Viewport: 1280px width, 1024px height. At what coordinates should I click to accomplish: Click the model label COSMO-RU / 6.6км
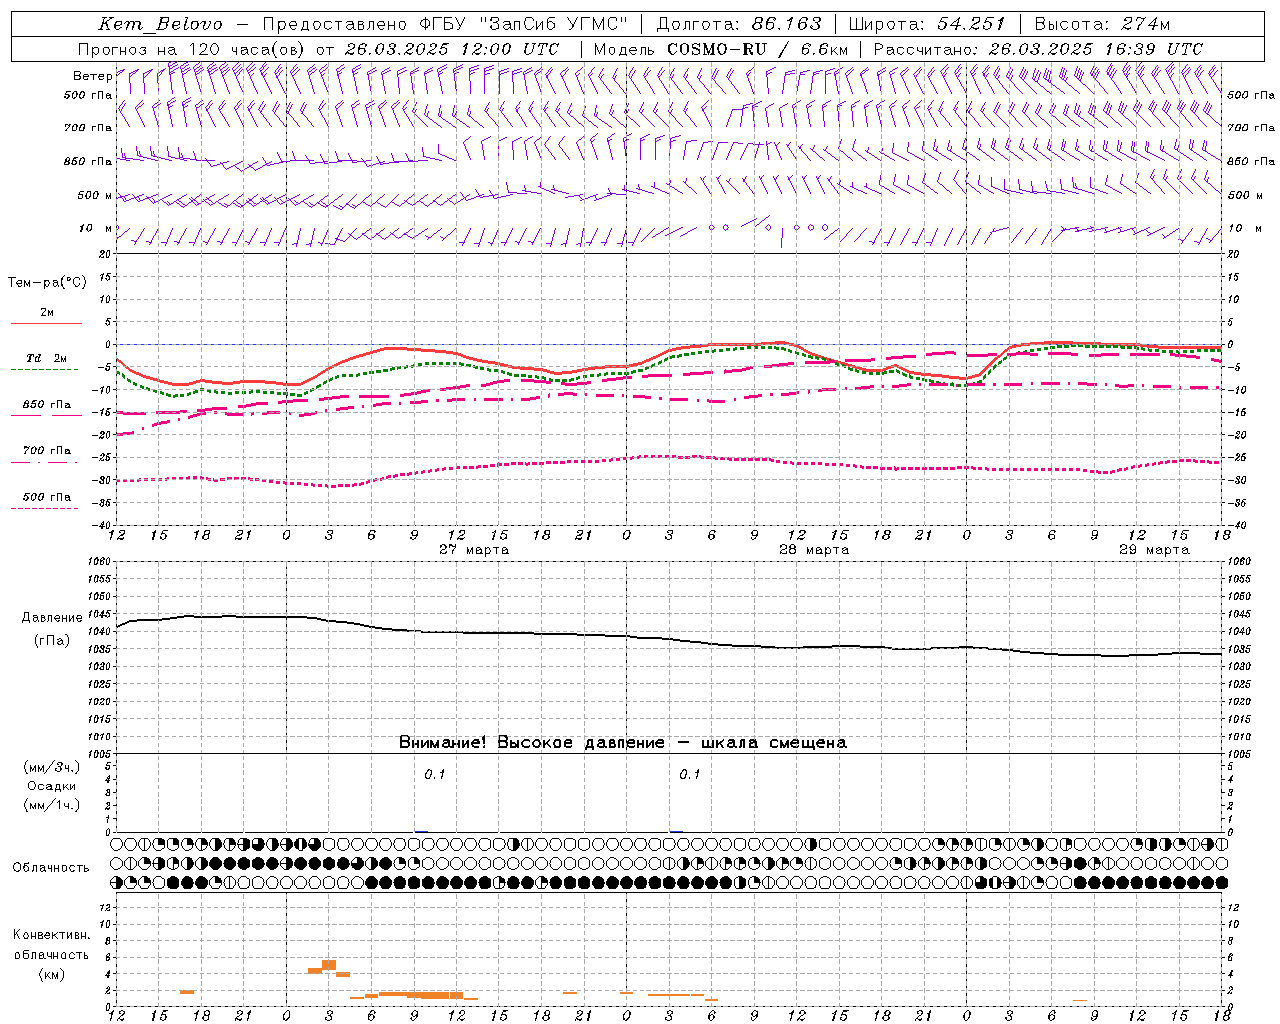tap(757, 49)
